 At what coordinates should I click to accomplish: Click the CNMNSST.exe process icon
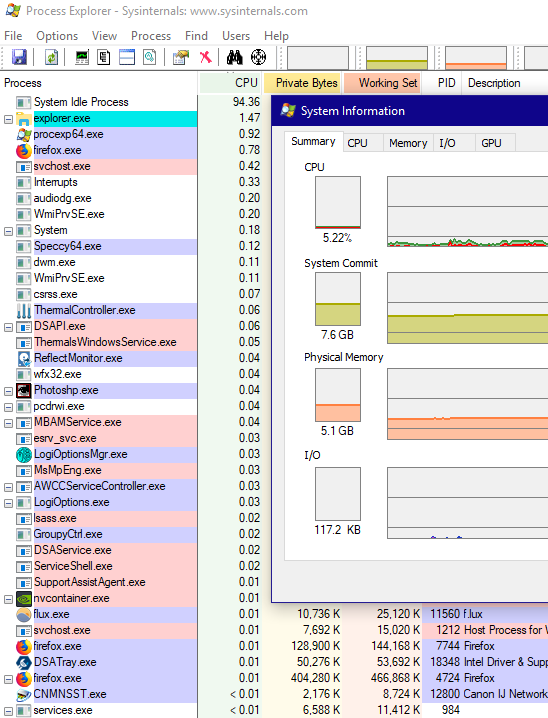[23, 694]
